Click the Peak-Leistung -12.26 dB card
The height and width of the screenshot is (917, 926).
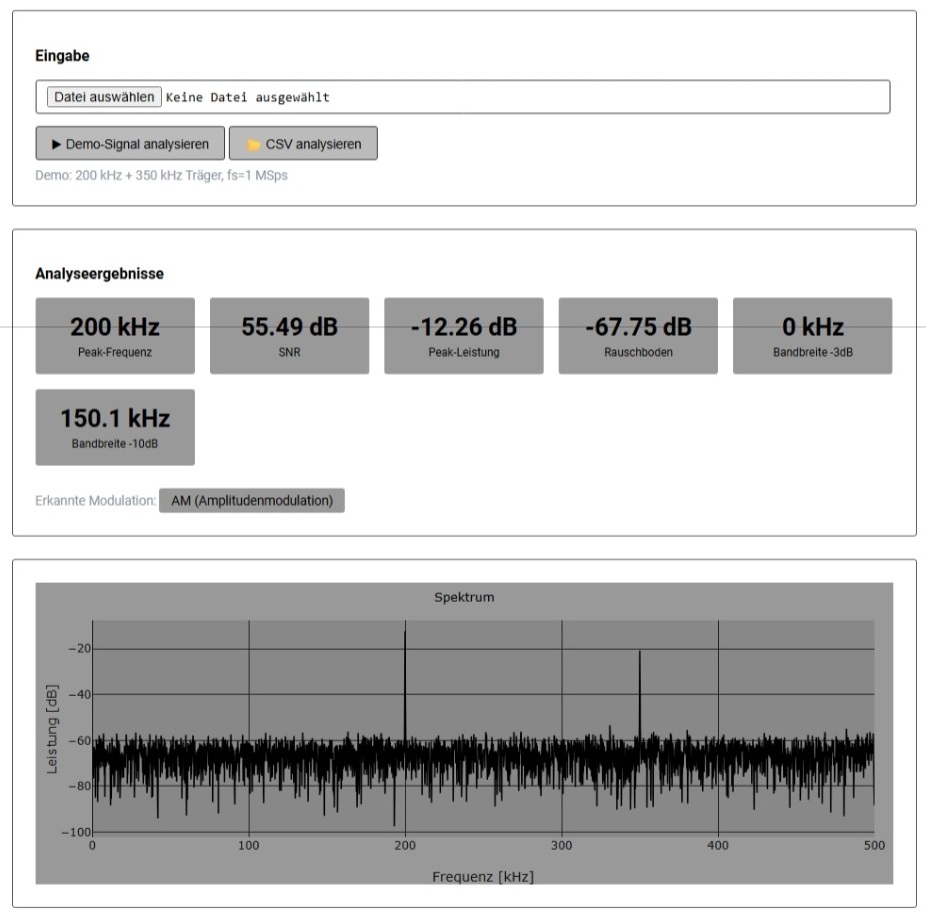click(x=463, y=336)
